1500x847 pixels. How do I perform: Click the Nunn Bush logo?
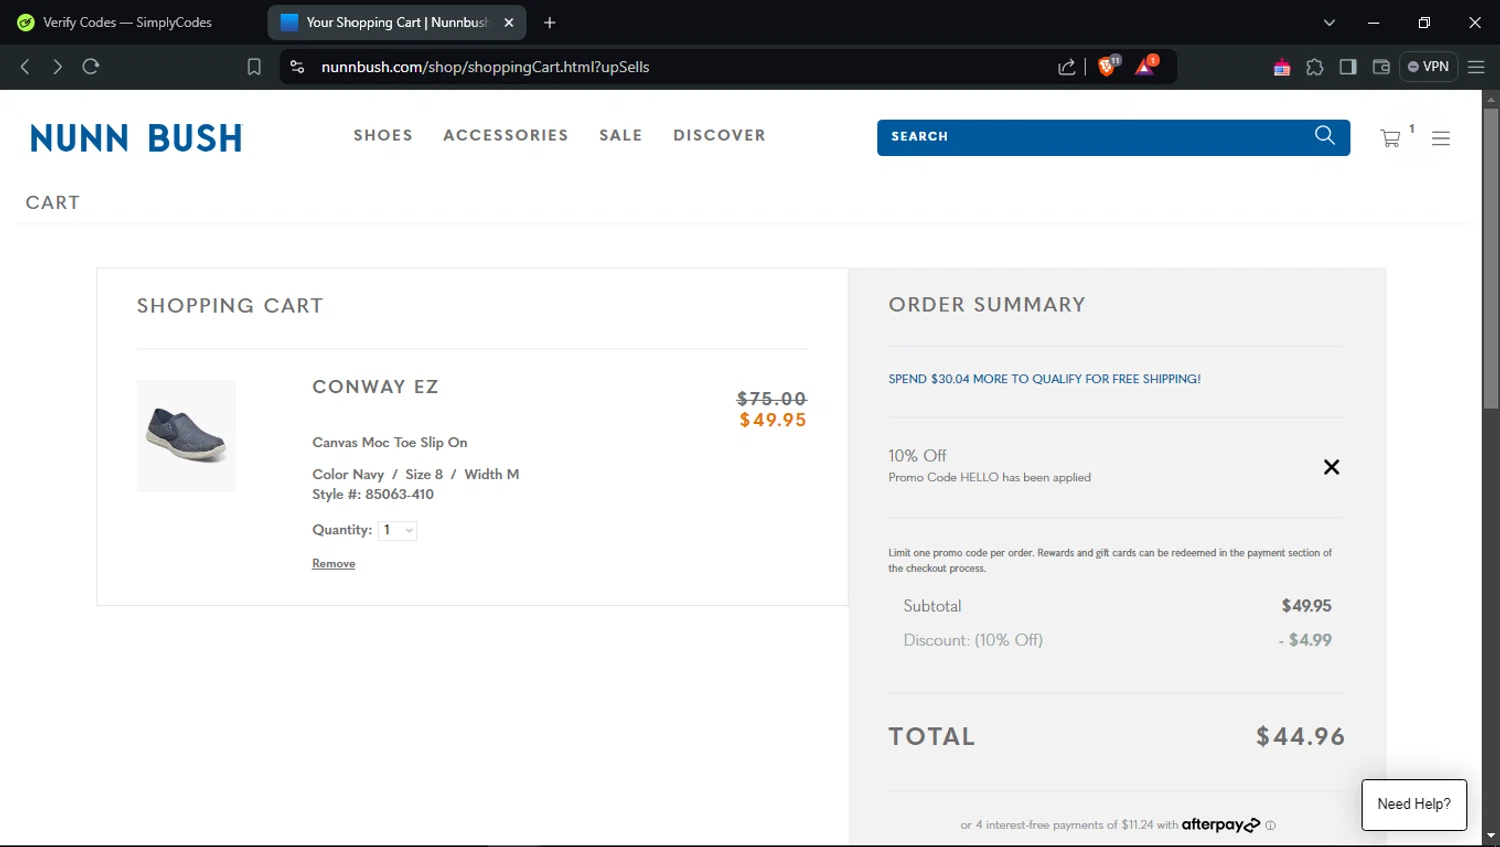136,138
